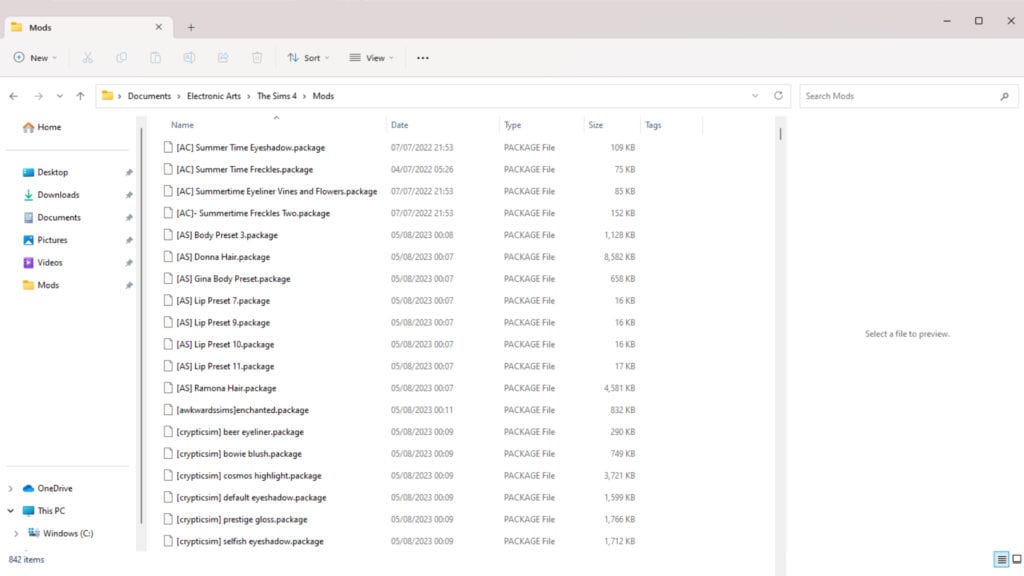Expand address bar history dropdown
Screen dimensions: 1024x576
point(755,95)
